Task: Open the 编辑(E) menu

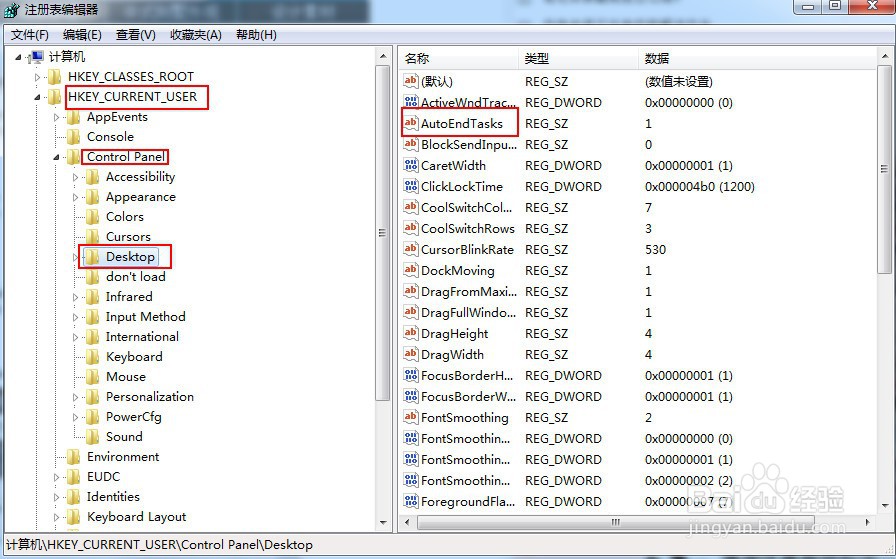Action: tap(82, 35)
